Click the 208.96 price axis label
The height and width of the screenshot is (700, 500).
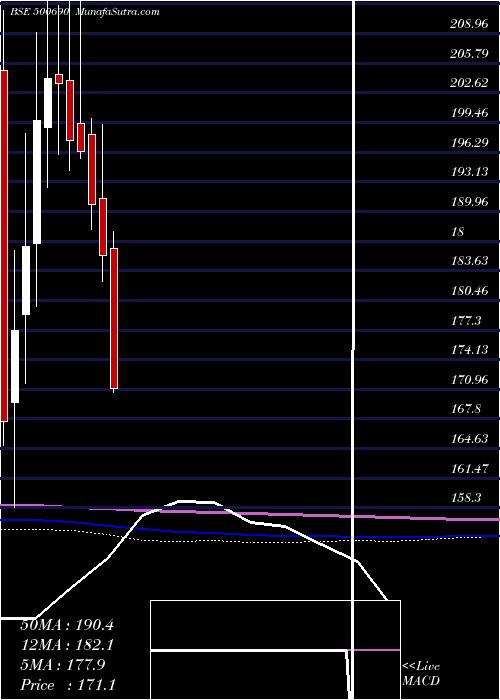[x=469, y=25]
